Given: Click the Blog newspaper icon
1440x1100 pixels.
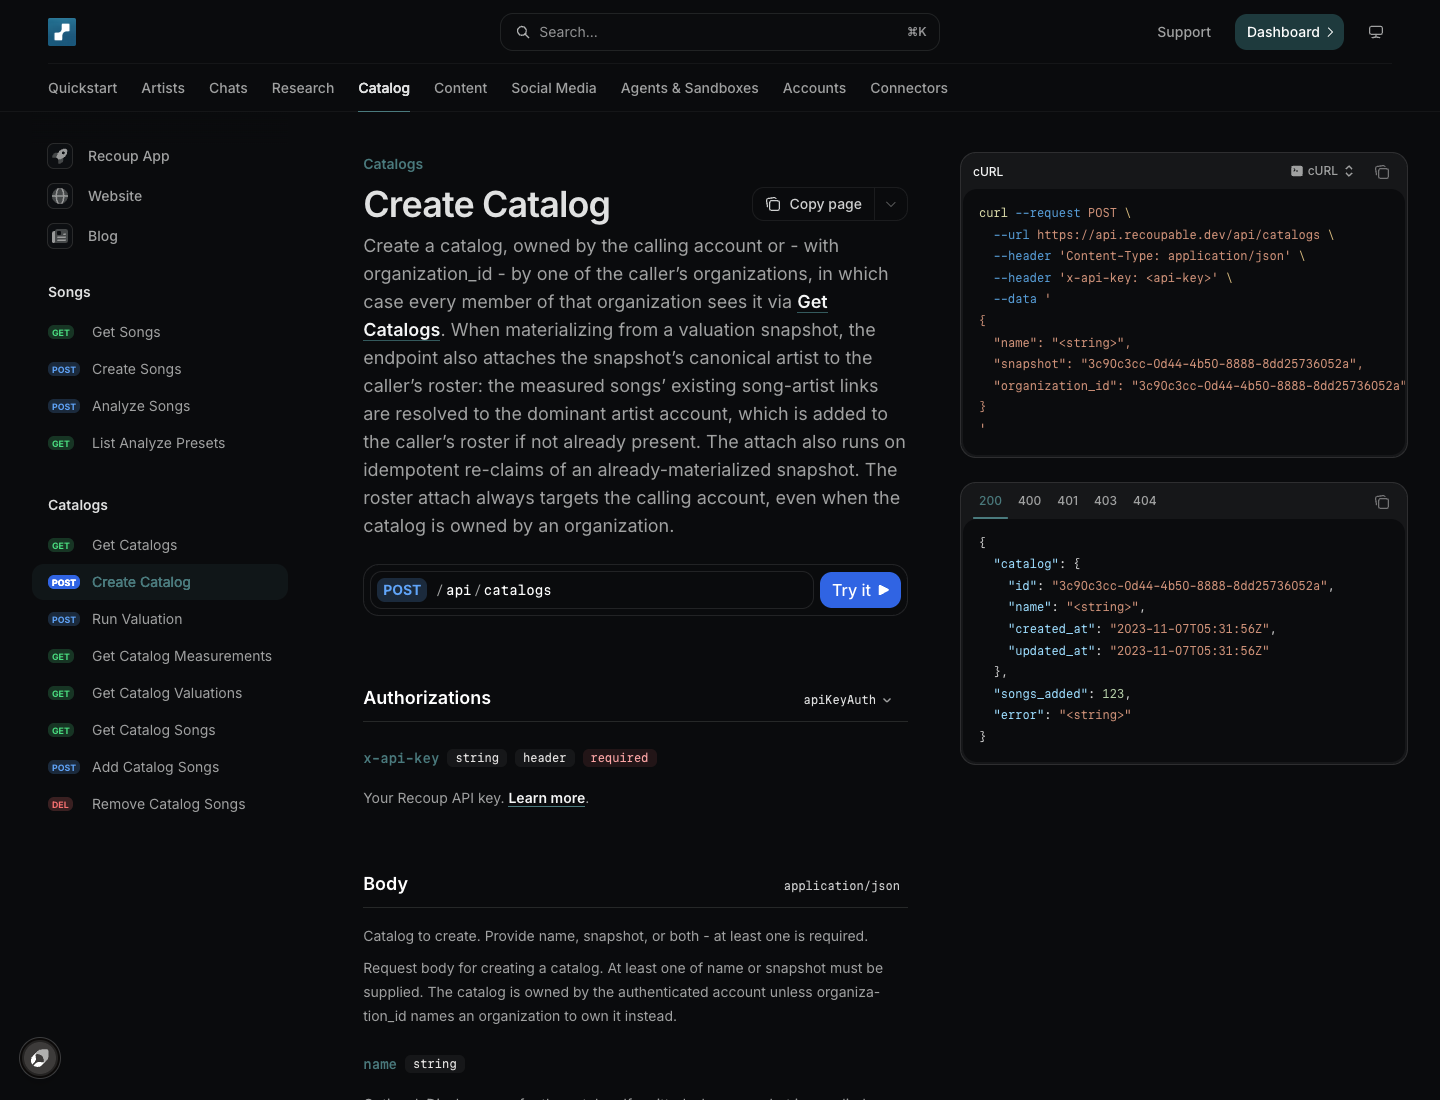Looking at the screenshot, I should [60, 236].
